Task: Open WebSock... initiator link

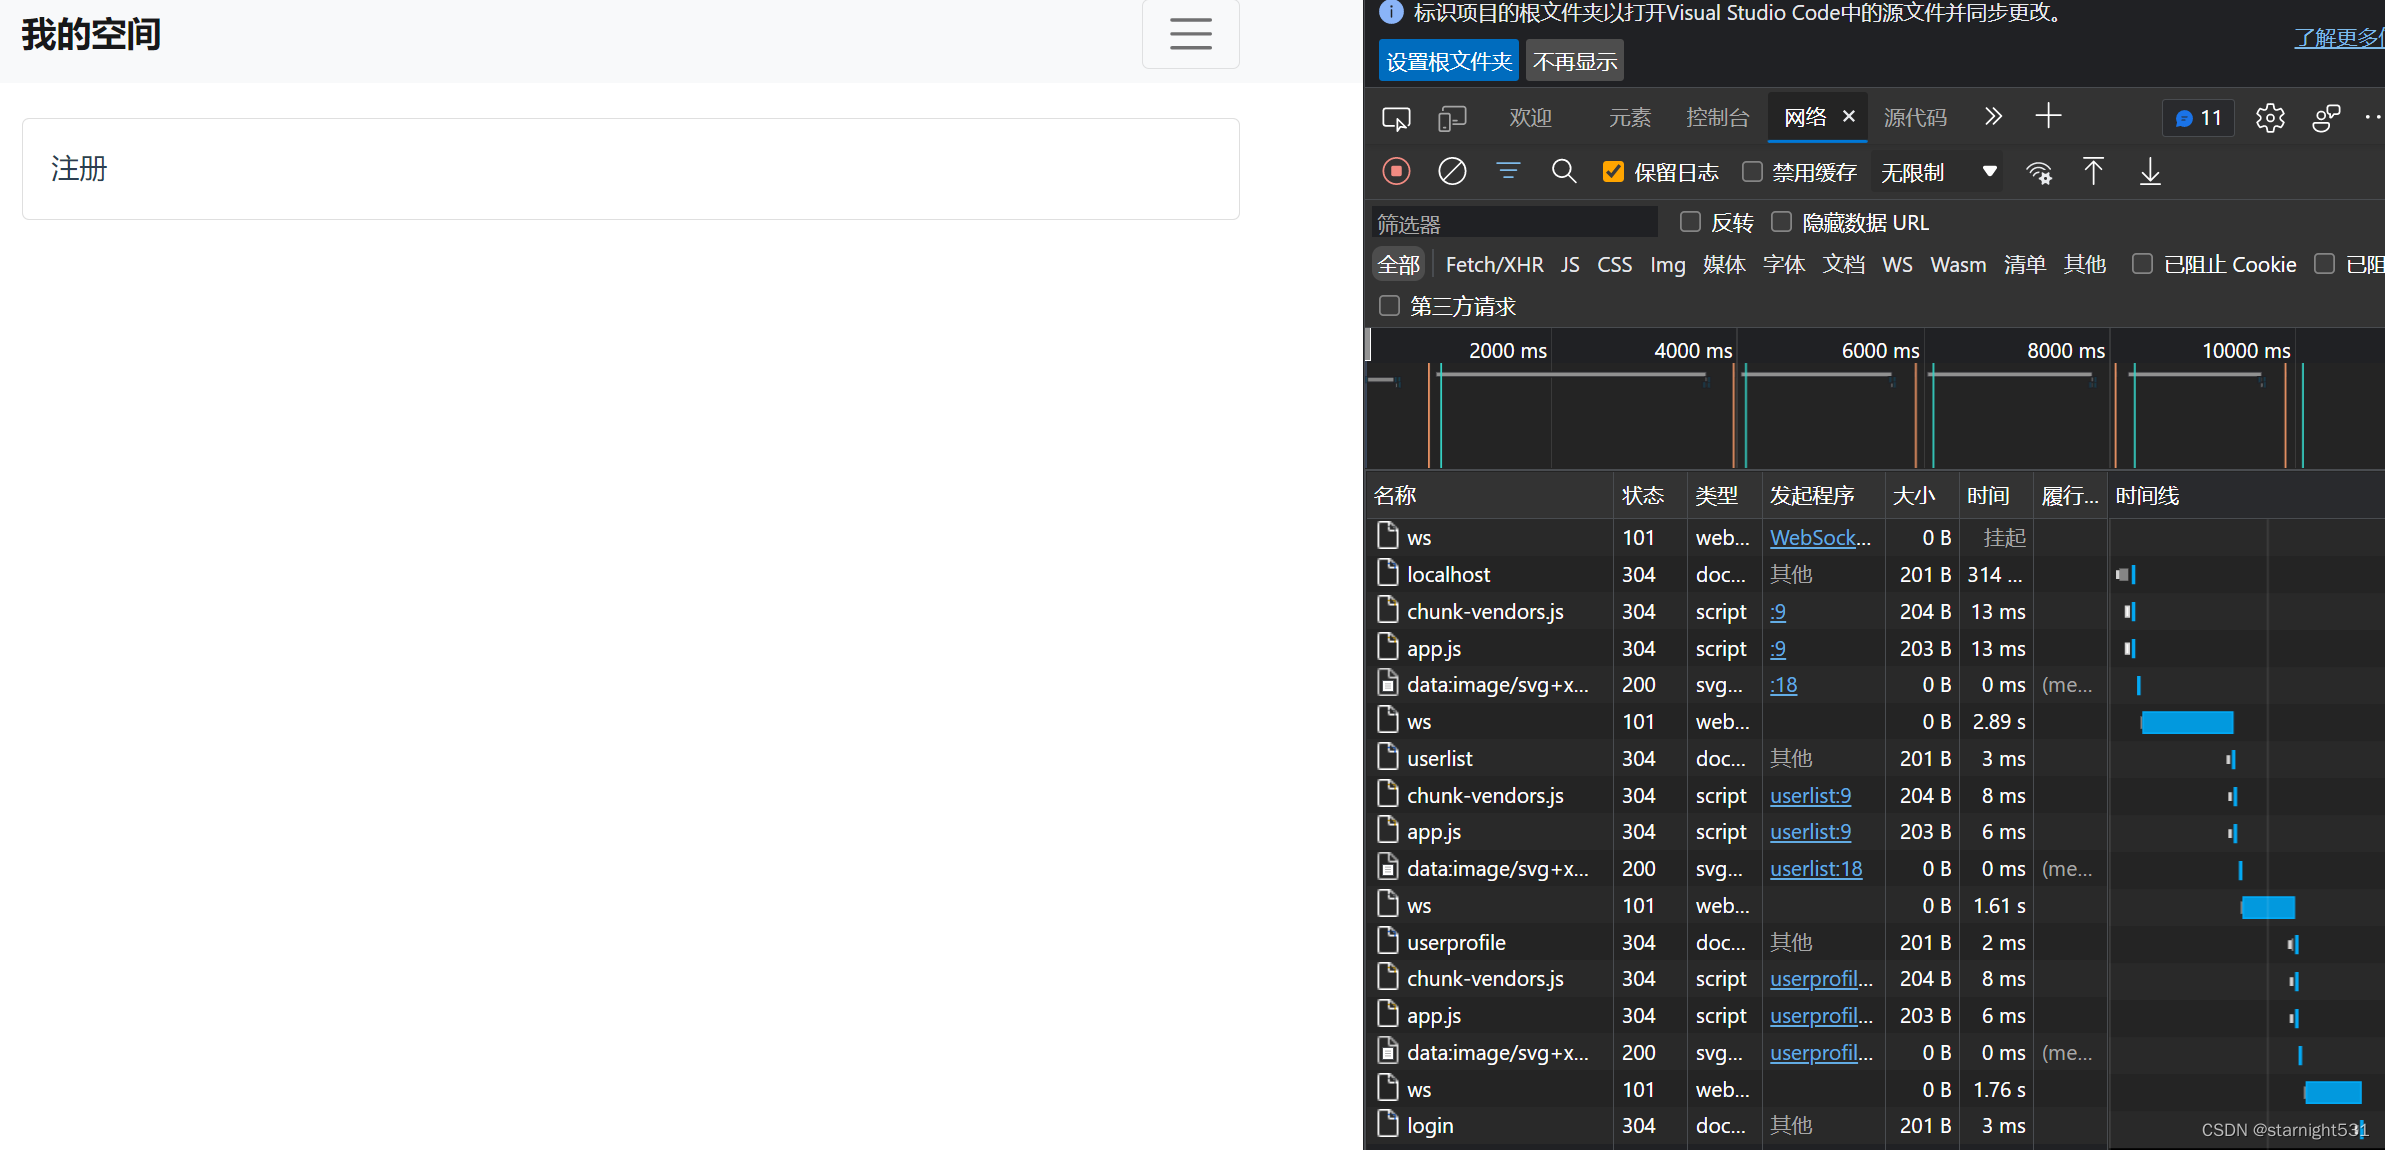Action: [x=1820, y=537]
